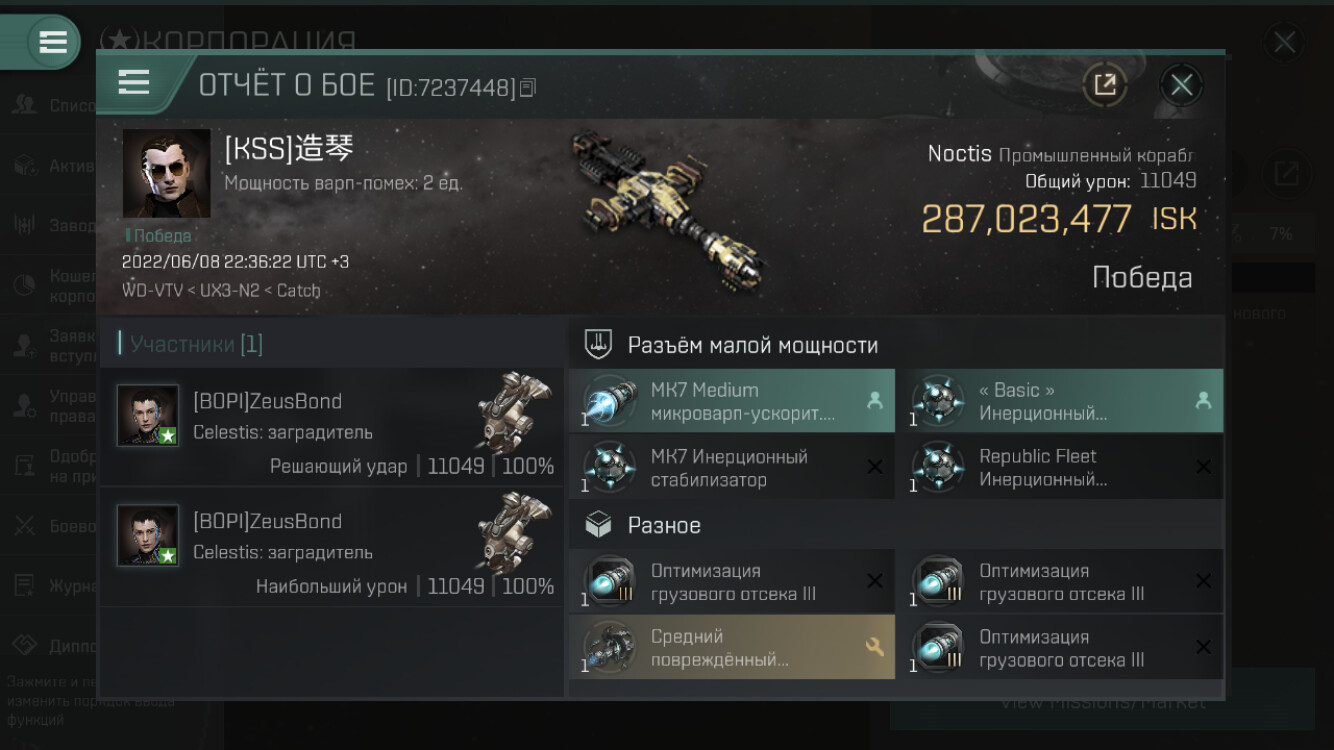The height and width of the screenshot is (750, 1334).
Task: View pilot portrait of [KSS]造琴
Action: click(166, 173)
